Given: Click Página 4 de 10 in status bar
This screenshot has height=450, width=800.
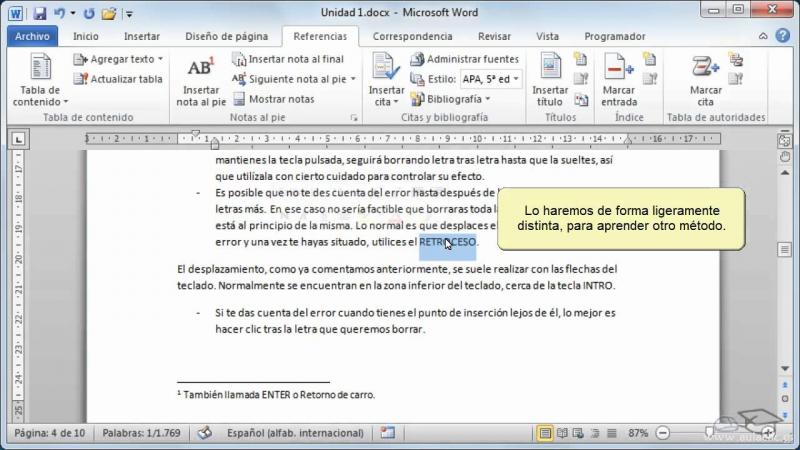Looking at the screenshot, I should click(49, 433).
